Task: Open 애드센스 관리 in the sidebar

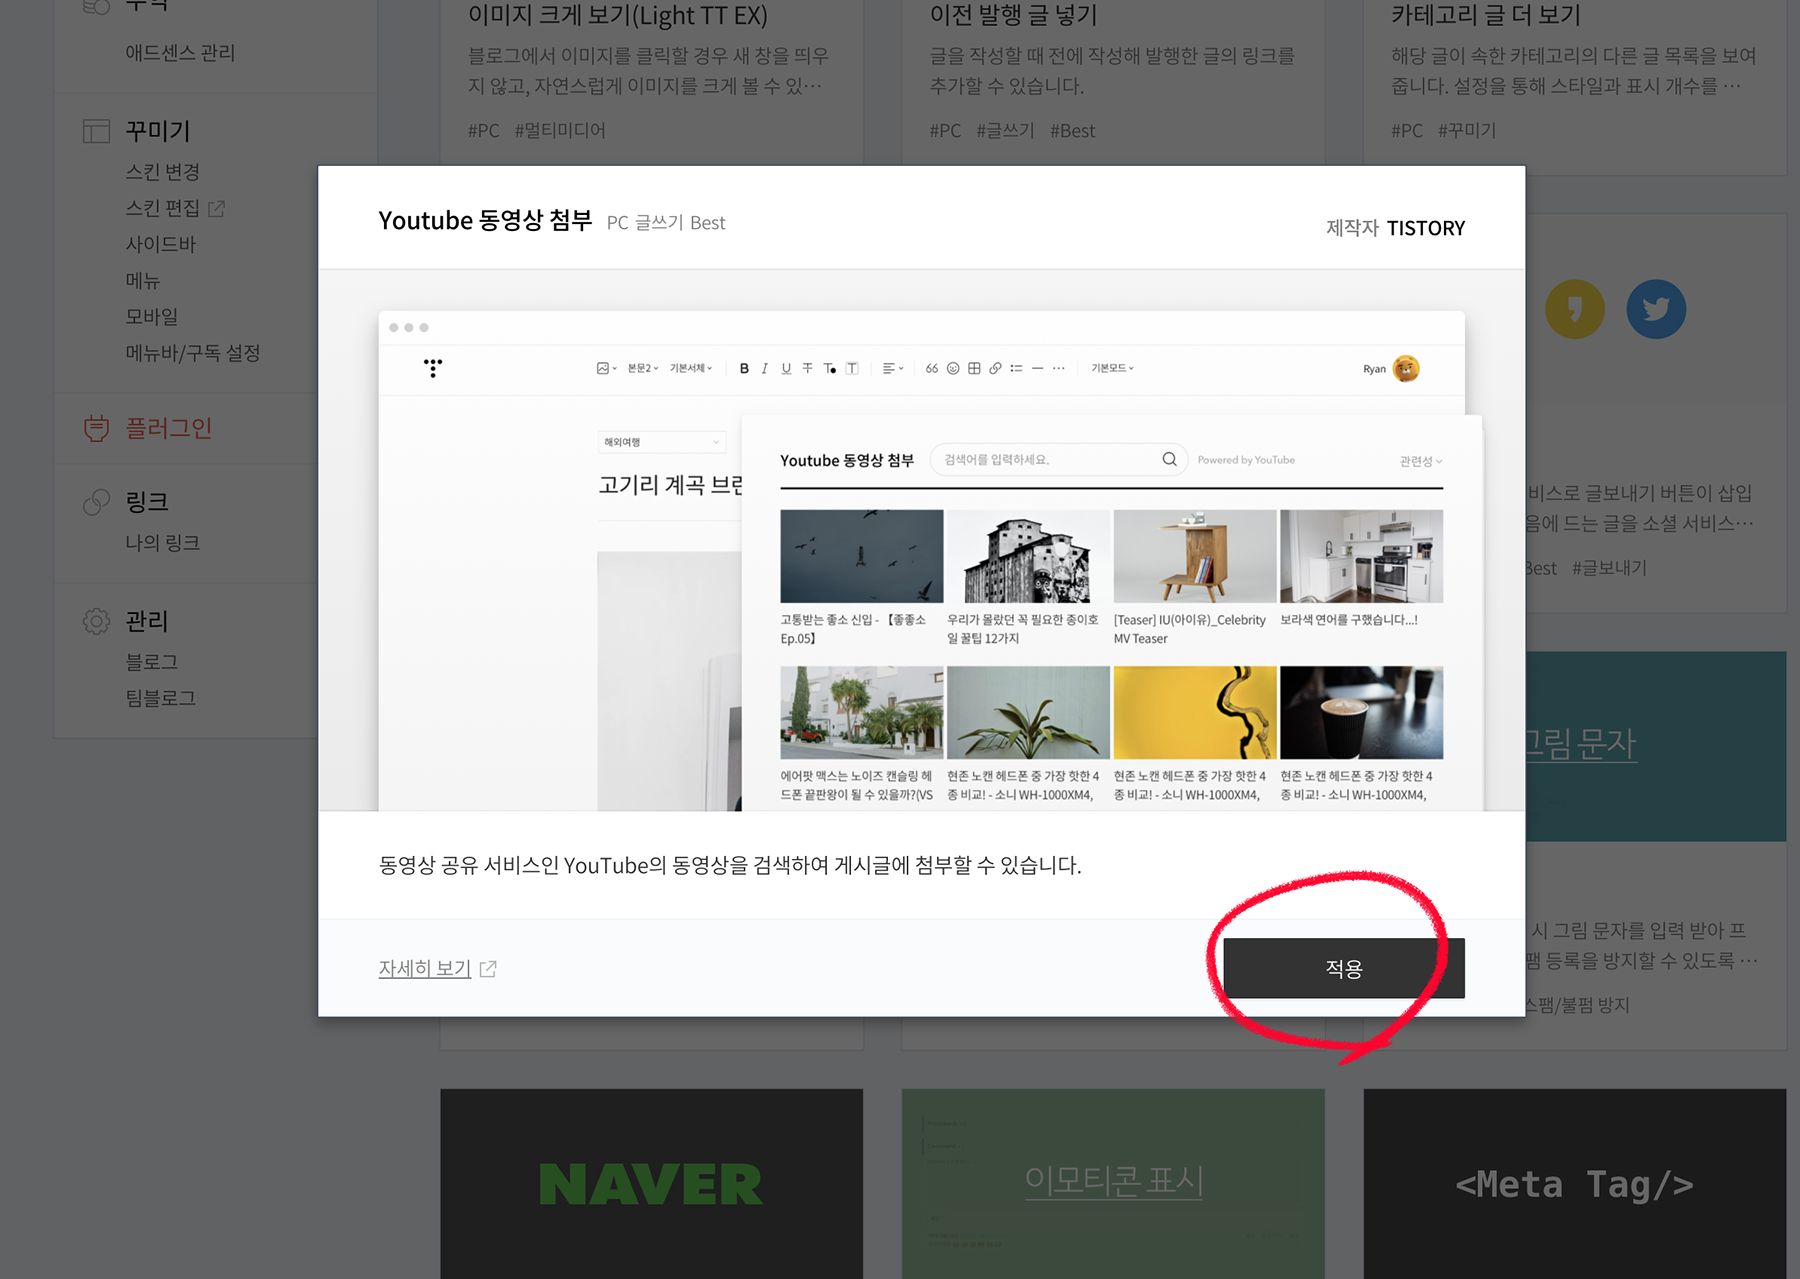Action: point(180,53)
